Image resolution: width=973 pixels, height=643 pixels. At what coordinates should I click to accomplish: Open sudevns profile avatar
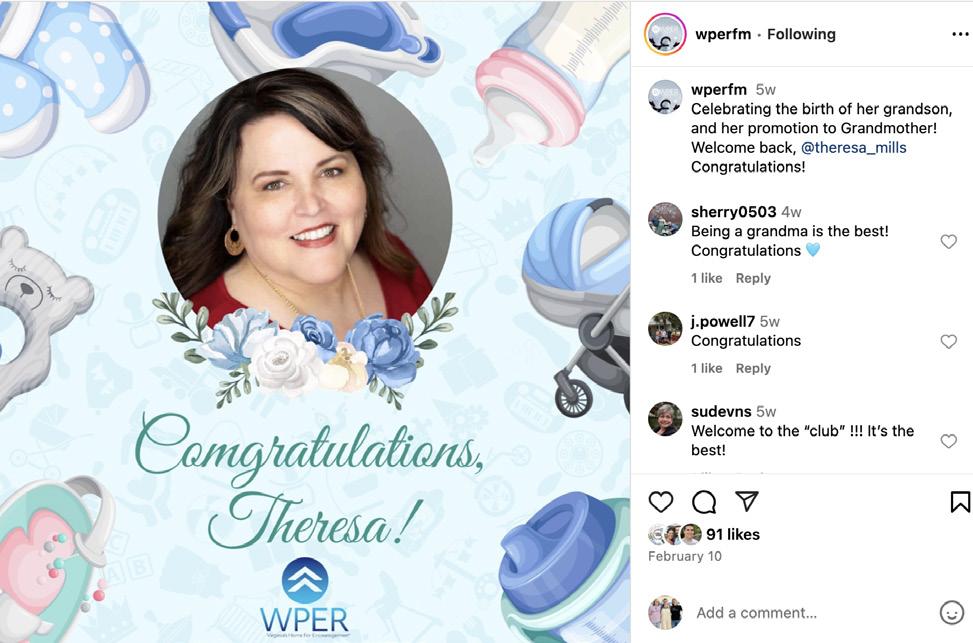(665, 418)
